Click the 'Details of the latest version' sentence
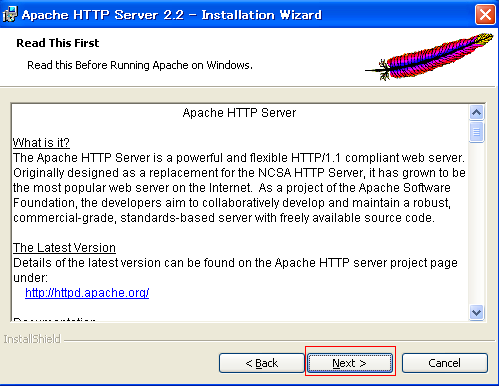499x386 pixels. [235, 270]
